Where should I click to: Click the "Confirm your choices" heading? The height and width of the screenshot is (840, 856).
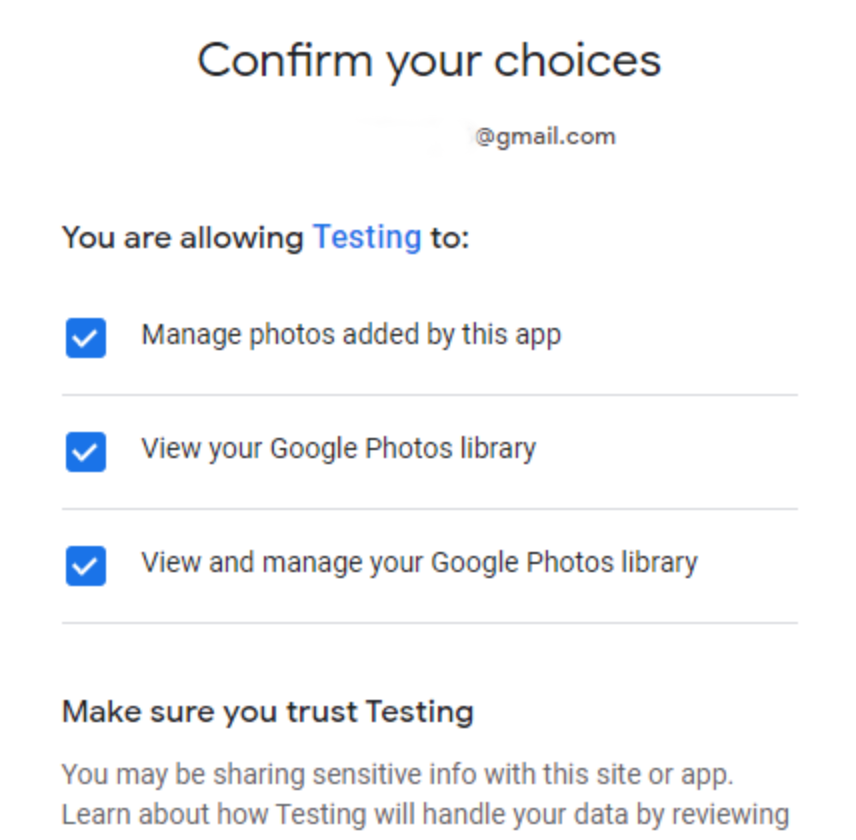(x=429, y=60)
